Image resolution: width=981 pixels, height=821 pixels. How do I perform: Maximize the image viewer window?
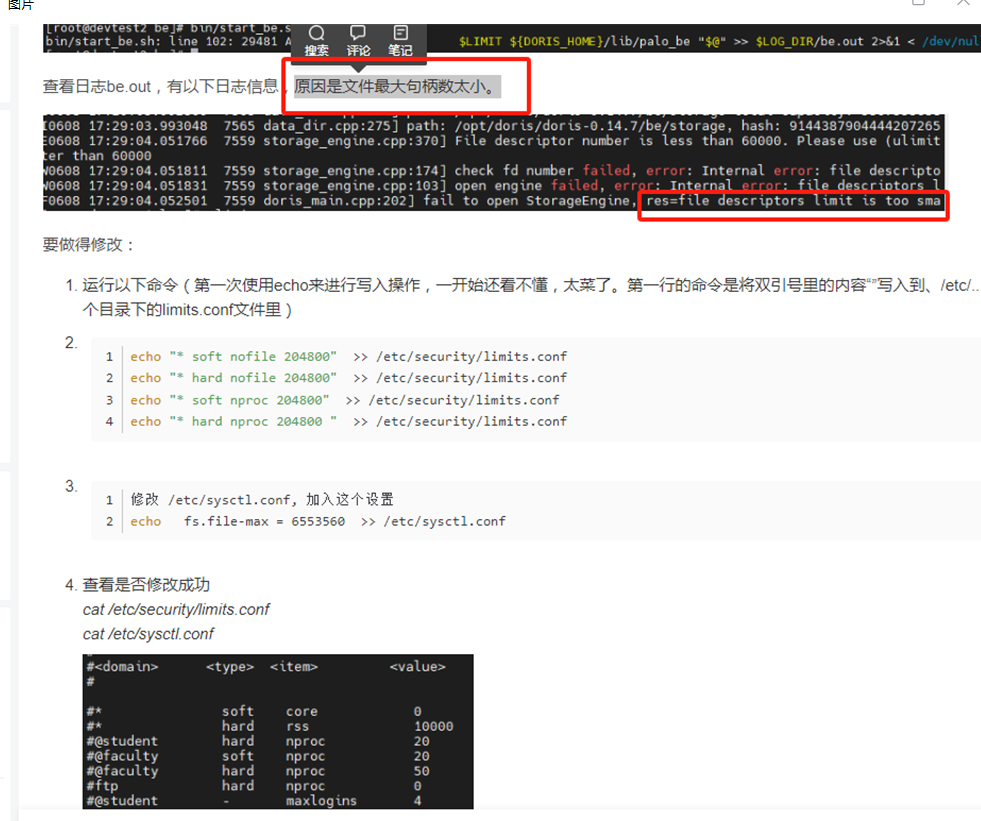point(919,4)
